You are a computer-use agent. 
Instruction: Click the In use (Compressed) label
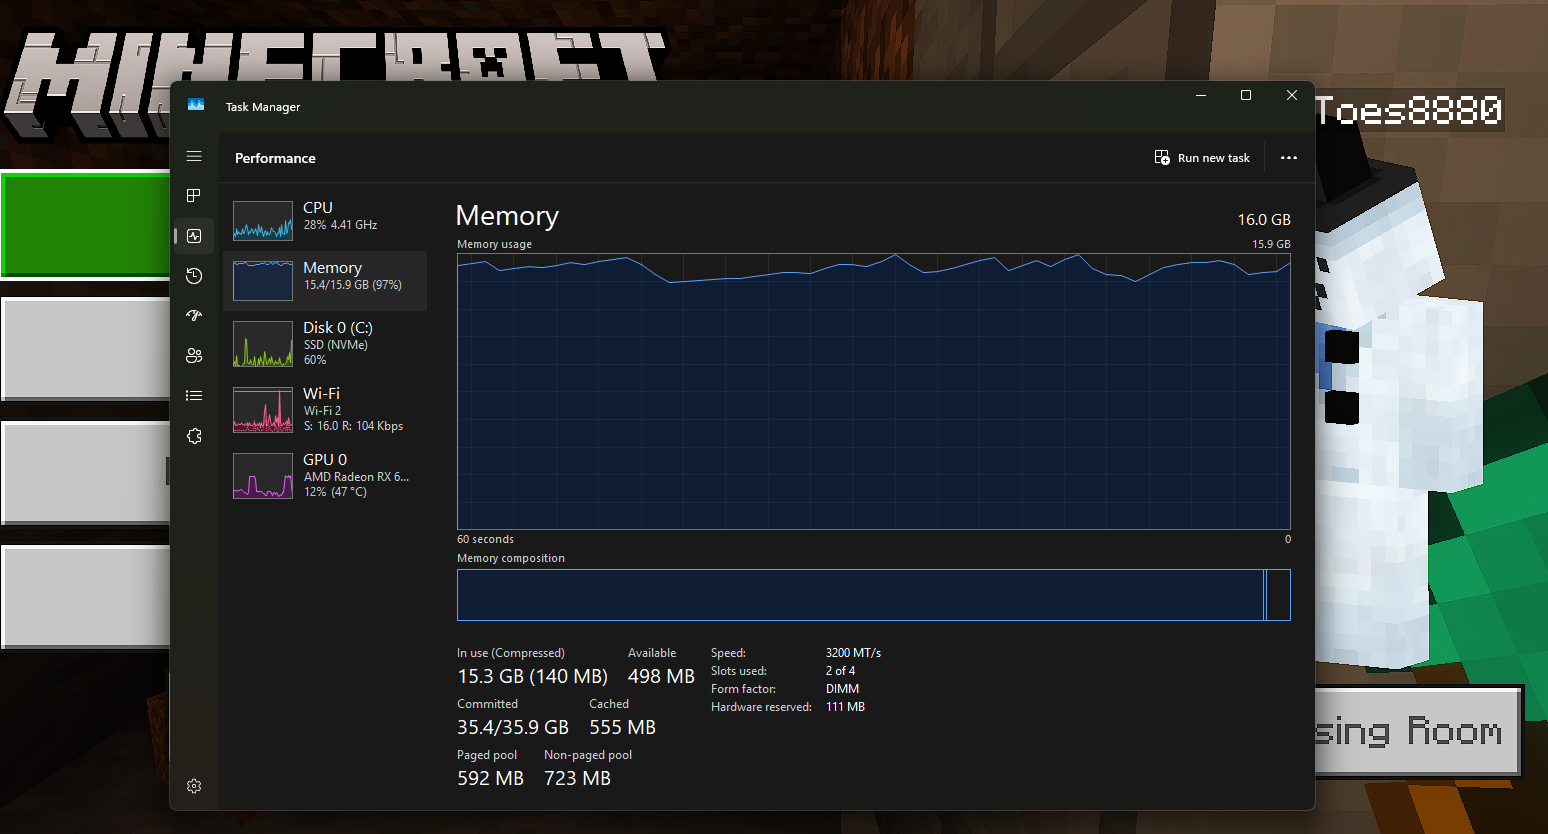coord(511,653)
